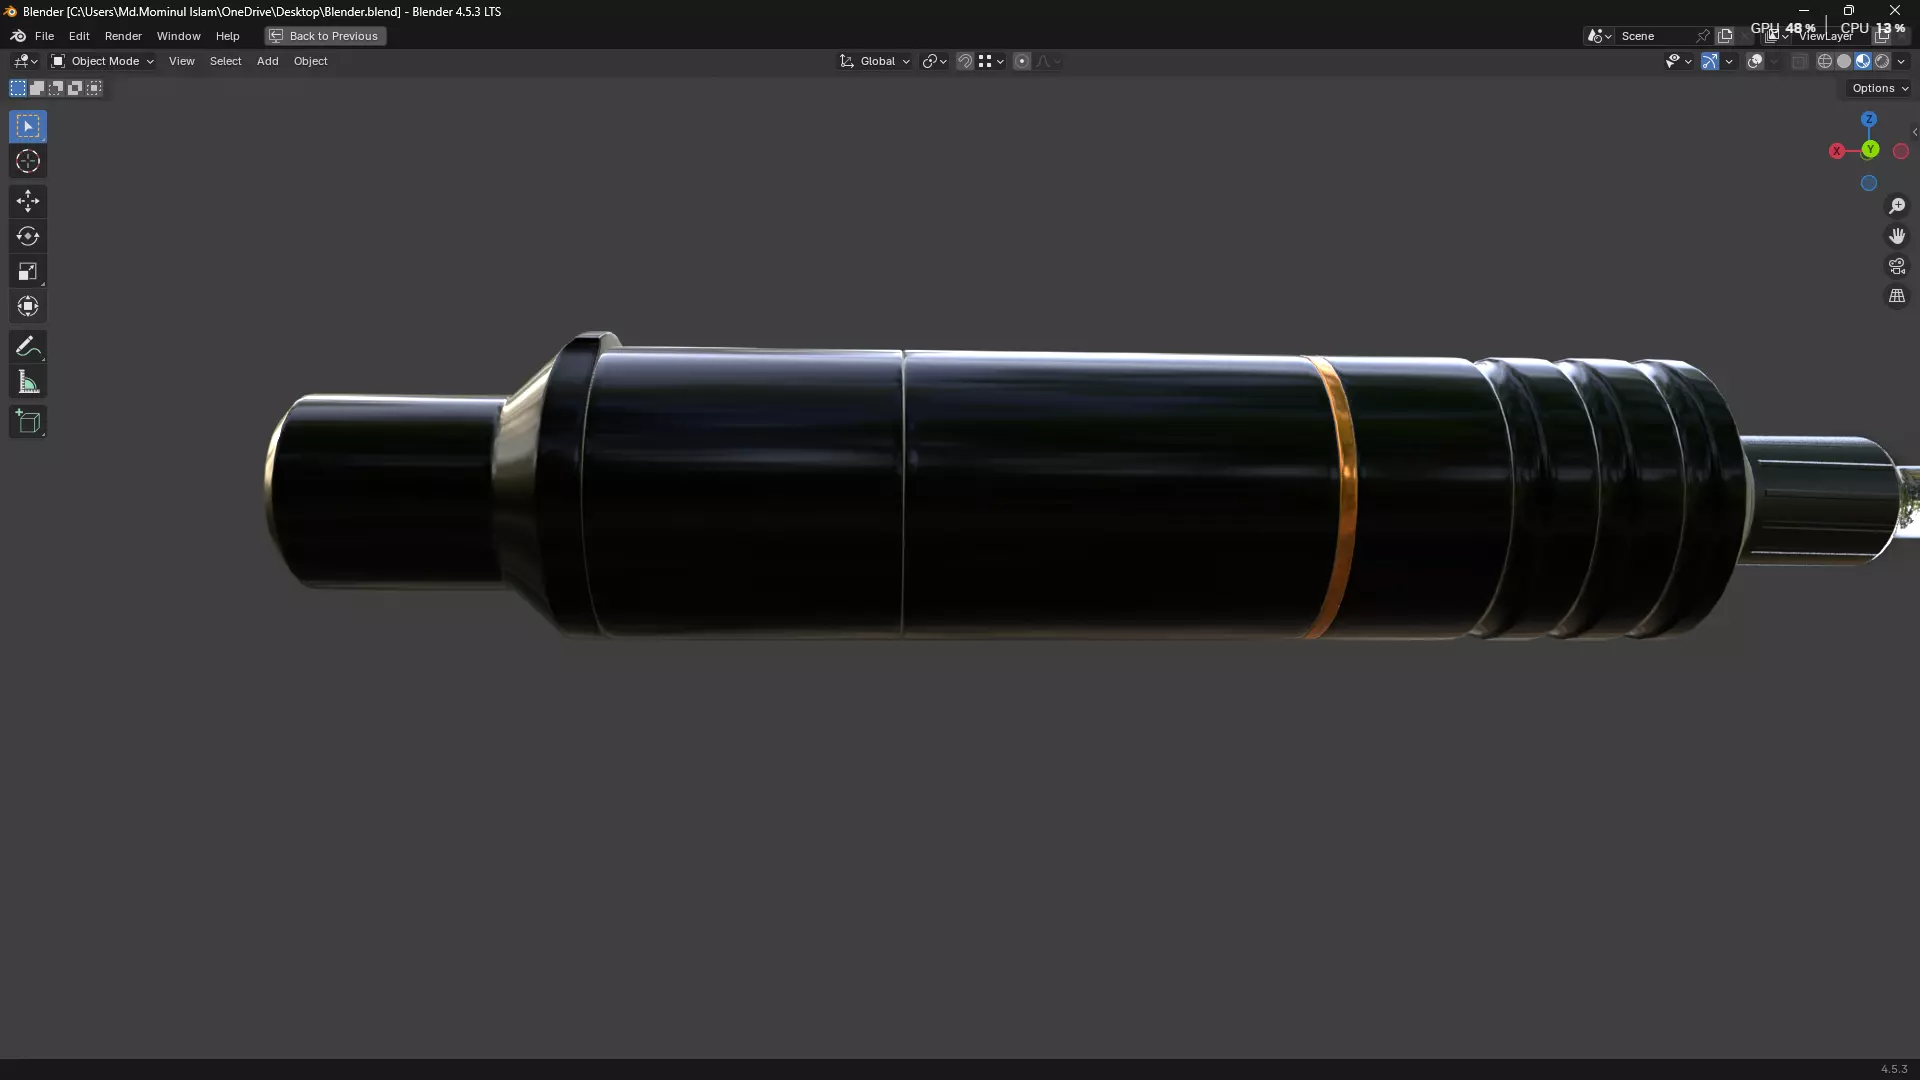The image size is (1920, 1080).
Task: Expand the Options dropdown
Action: click(1880, 88)
